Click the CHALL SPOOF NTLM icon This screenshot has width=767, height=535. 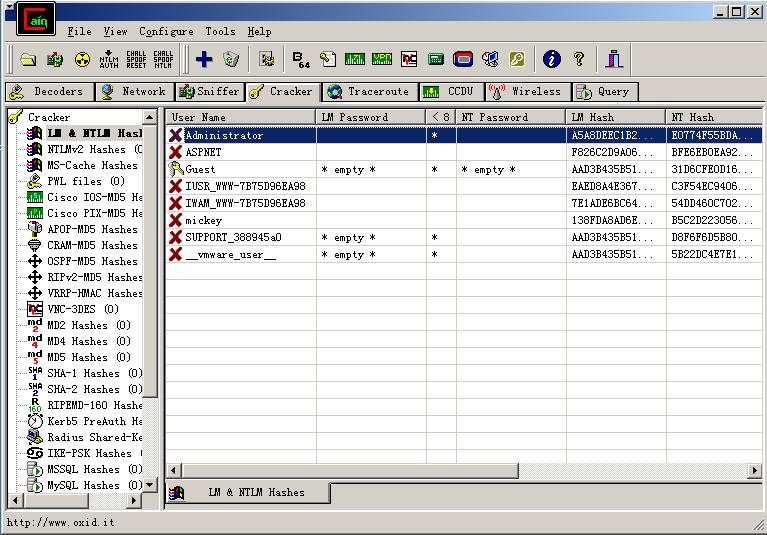(x=163, y=60)
